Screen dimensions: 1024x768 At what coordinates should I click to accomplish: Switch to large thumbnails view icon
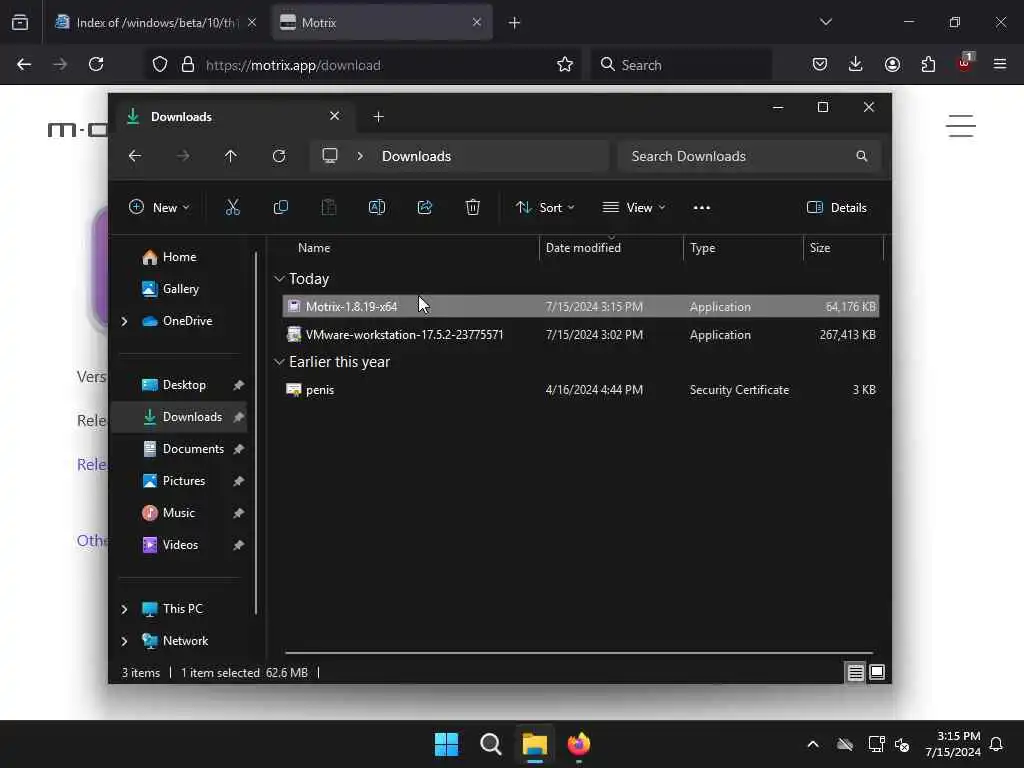click(877, 672)
